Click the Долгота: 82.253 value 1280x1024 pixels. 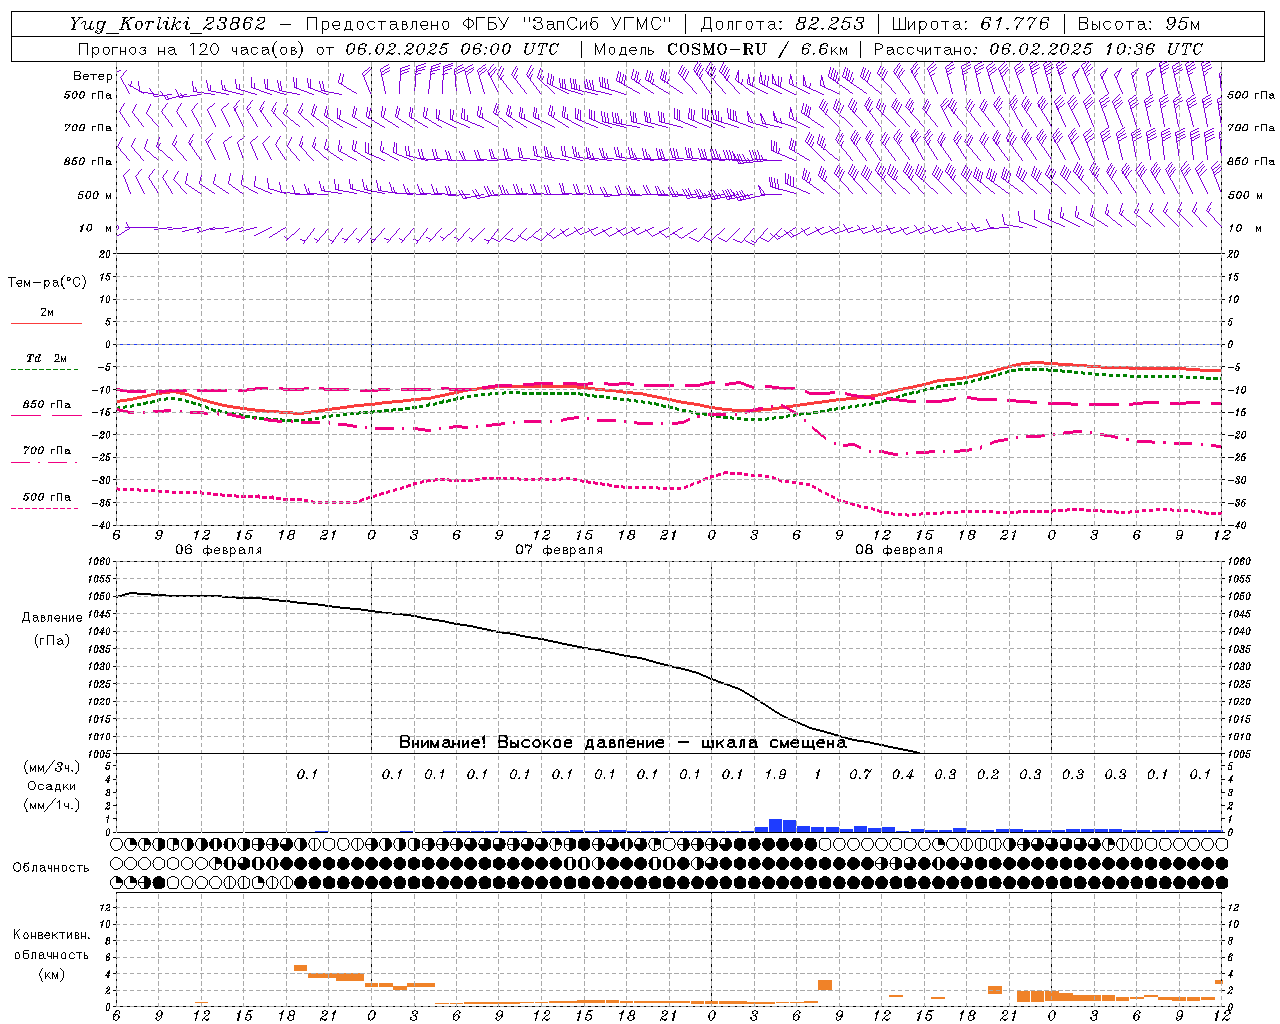[x=781, y=24]
